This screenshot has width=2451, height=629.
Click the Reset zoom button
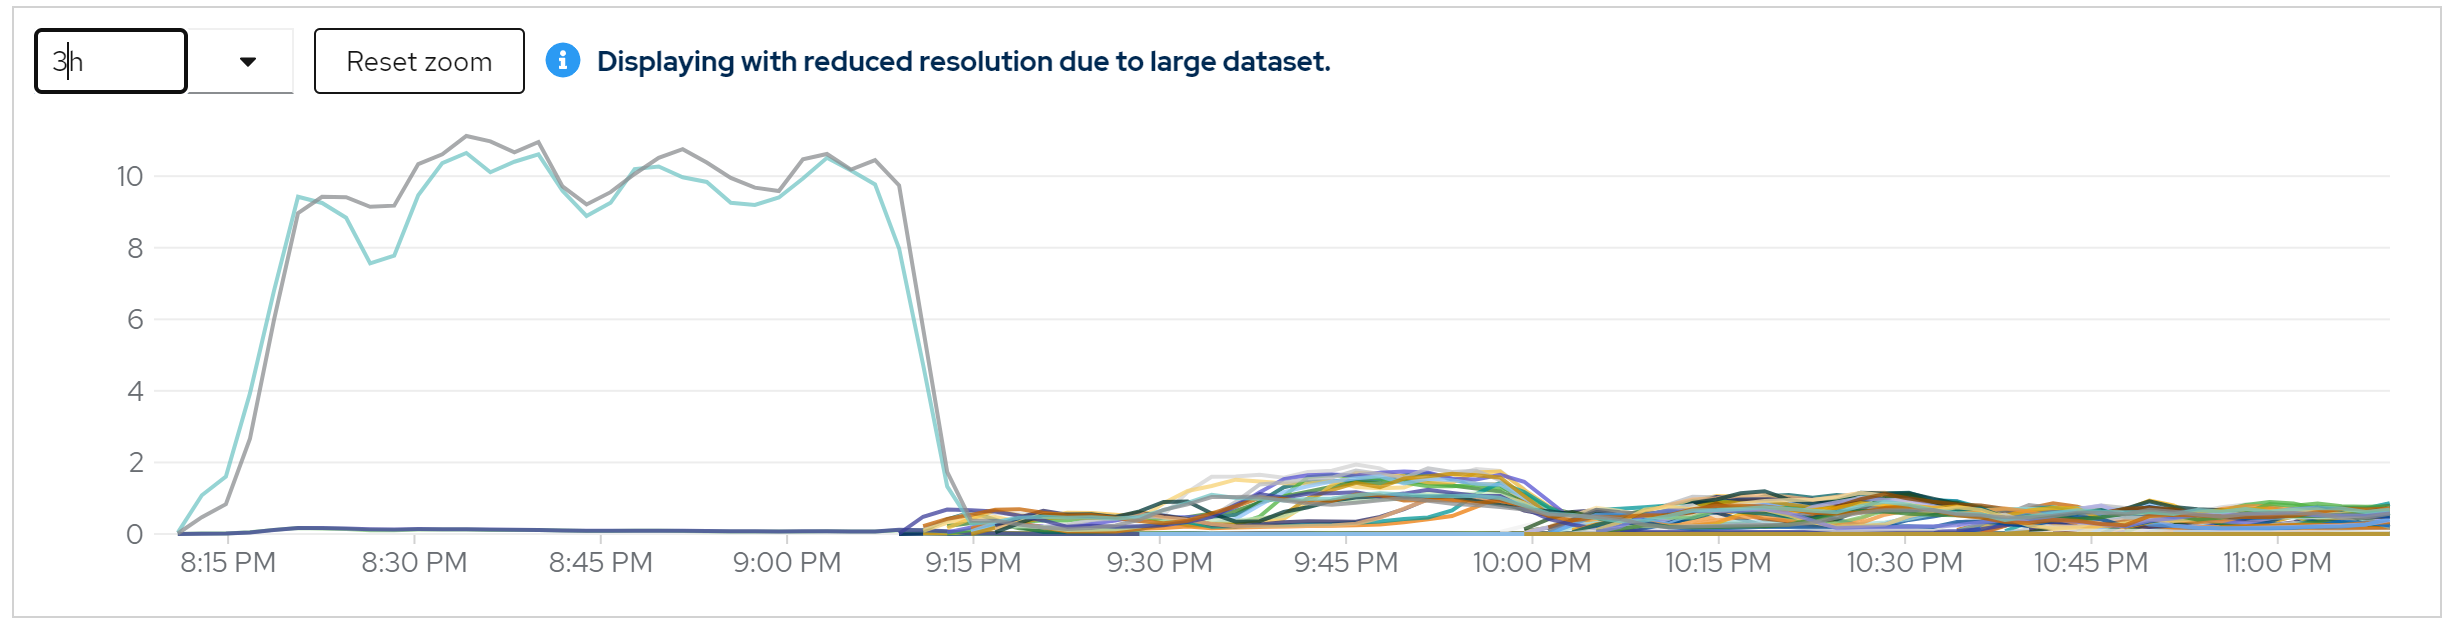click(419, 62)
